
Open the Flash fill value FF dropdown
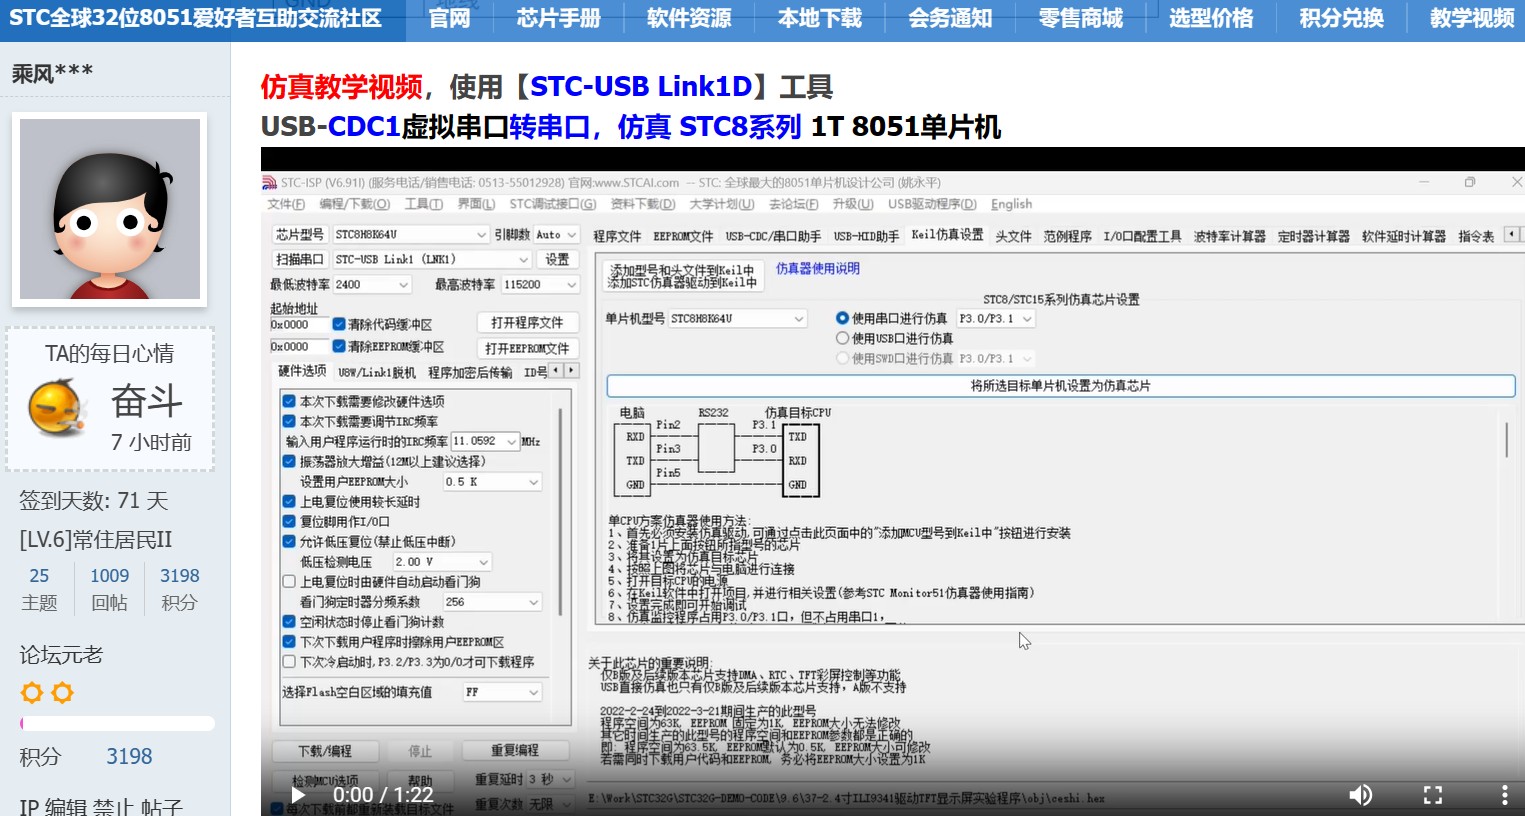502,691
